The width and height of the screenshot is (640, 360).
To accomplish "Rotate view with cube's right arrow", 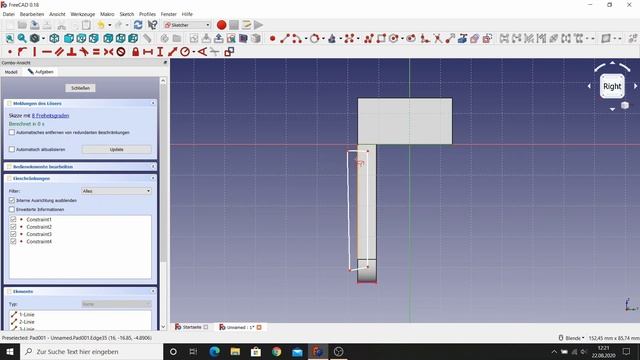I will 635,86.
